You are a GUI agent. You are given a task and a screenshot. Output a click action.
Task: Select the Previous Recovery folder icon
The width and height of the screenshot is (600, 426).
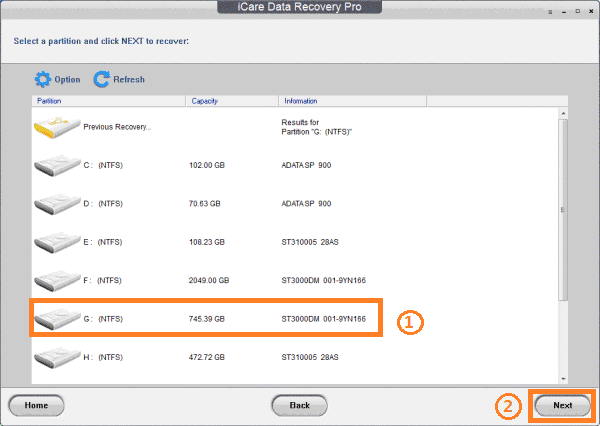pos(56,126)
